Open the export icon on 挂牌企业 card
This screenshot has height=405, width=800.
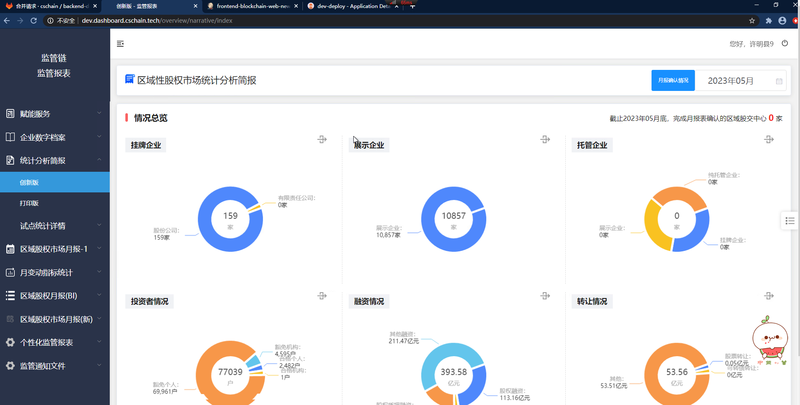pyautogui.click(x=322, y=139)
